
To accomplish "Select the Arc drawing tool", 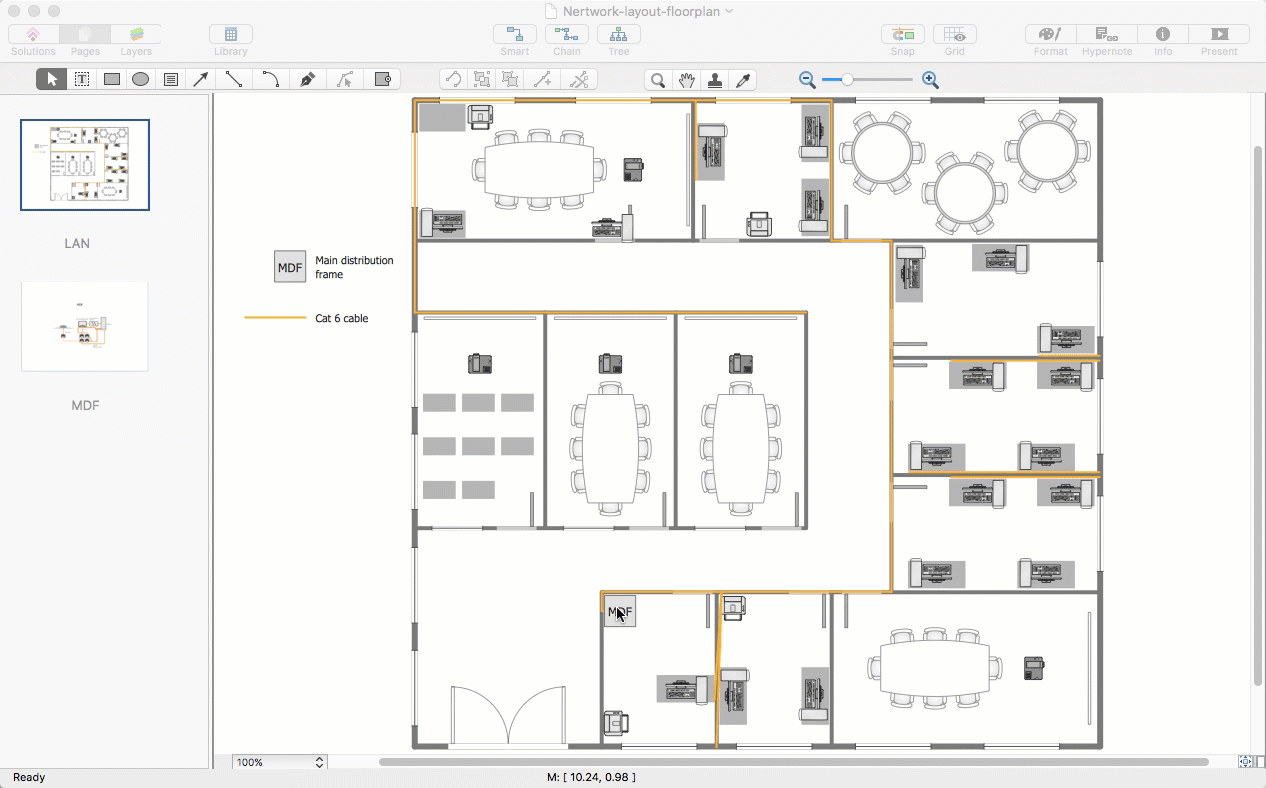I will pyautogui.click(x=270, y=80).
